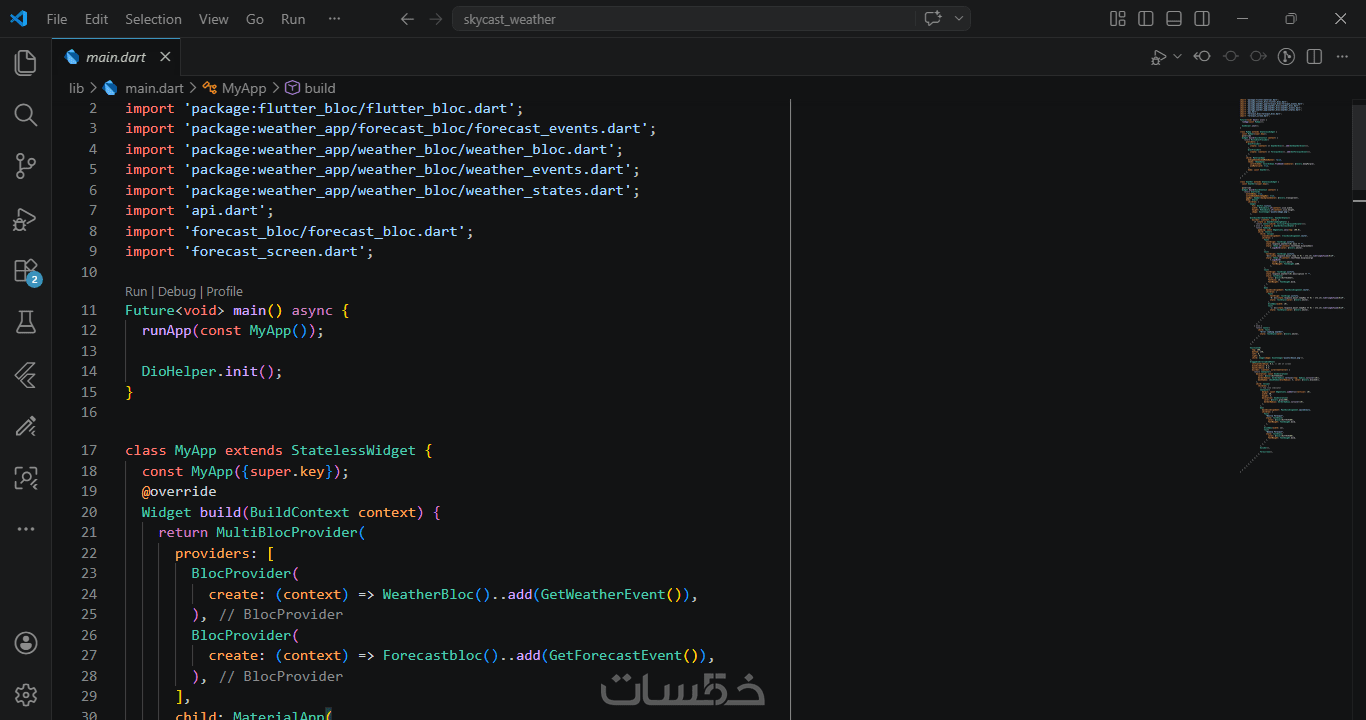Open the Selection menu
The height and width of the screenshot is (720, 1366).
click(153, 19)
